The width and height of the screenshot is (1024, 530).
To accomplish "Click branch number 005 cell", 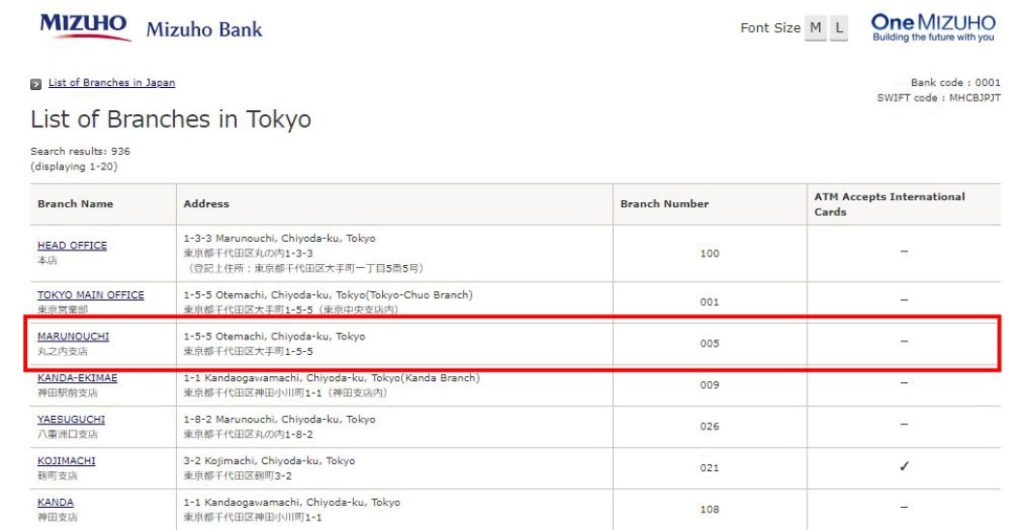I will point(709,343).
